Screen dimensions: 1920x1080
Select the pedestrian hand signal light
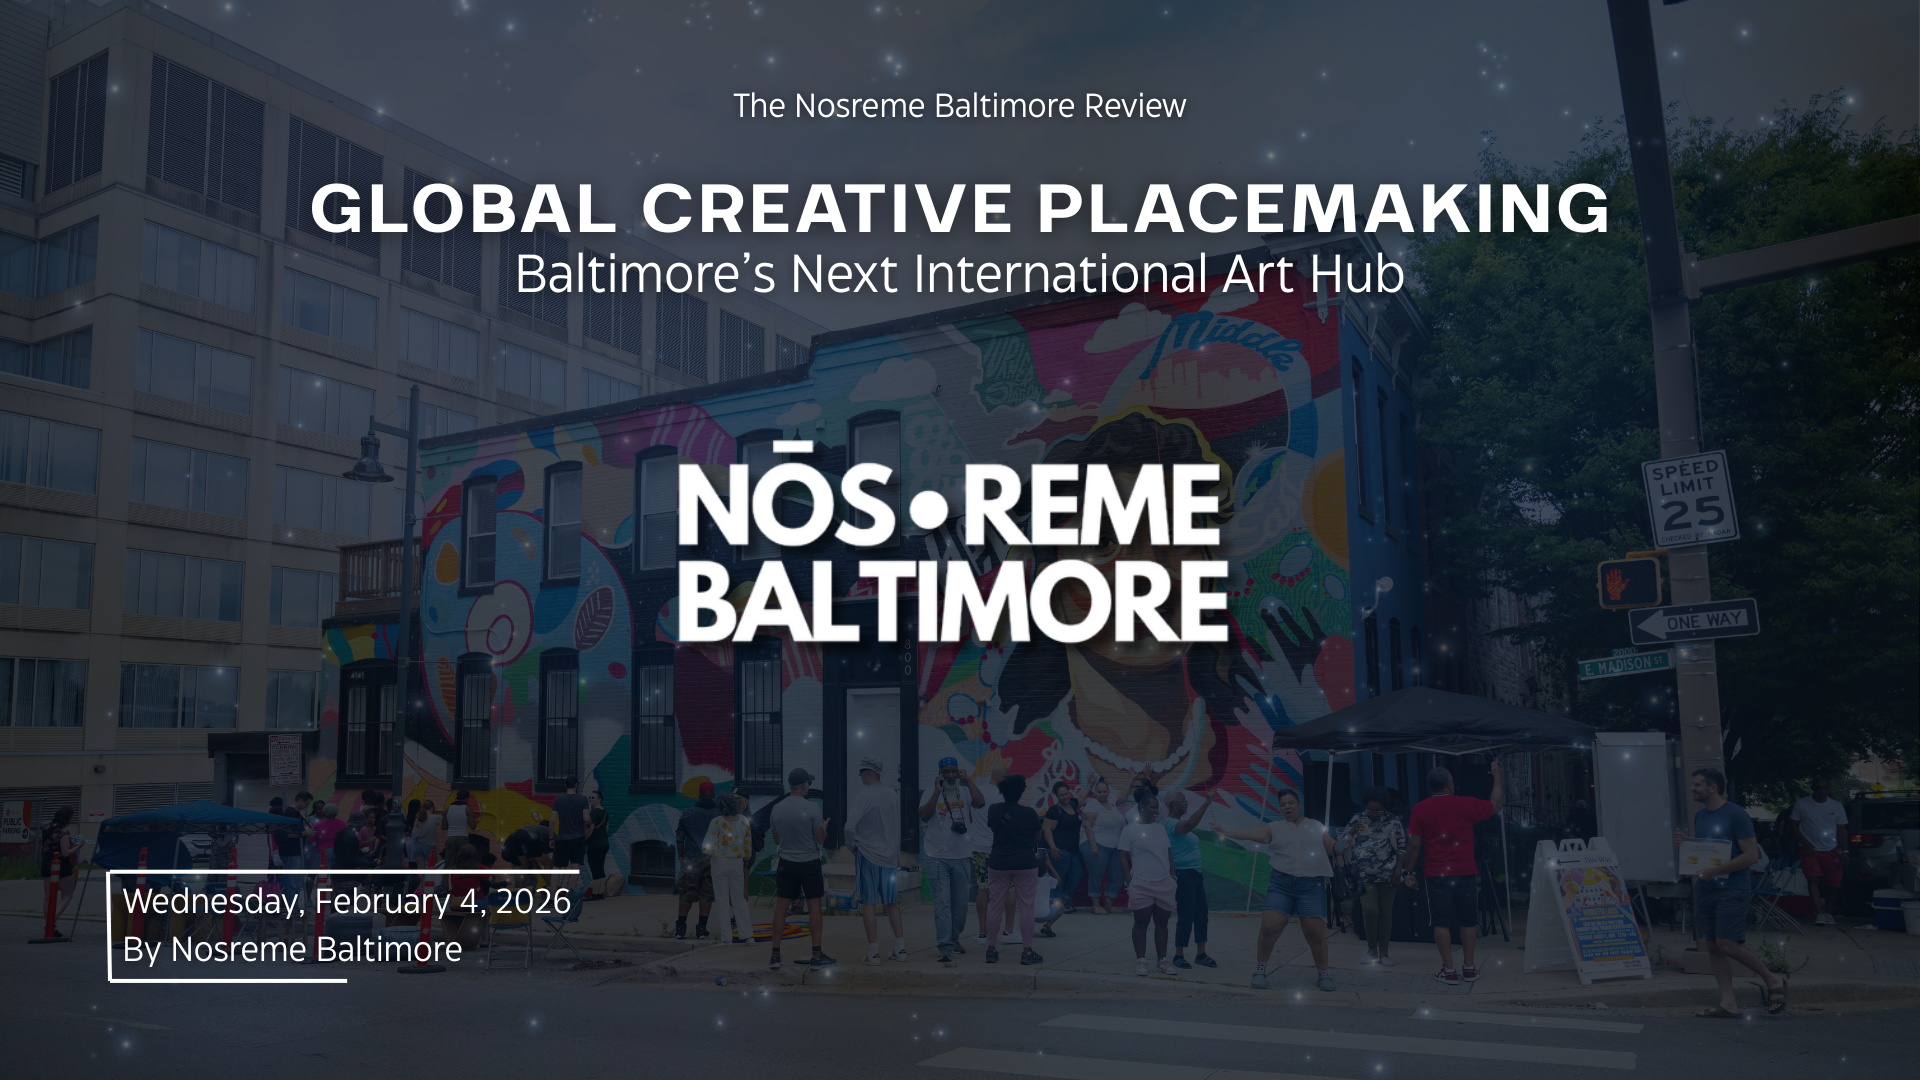point(1628,580)
